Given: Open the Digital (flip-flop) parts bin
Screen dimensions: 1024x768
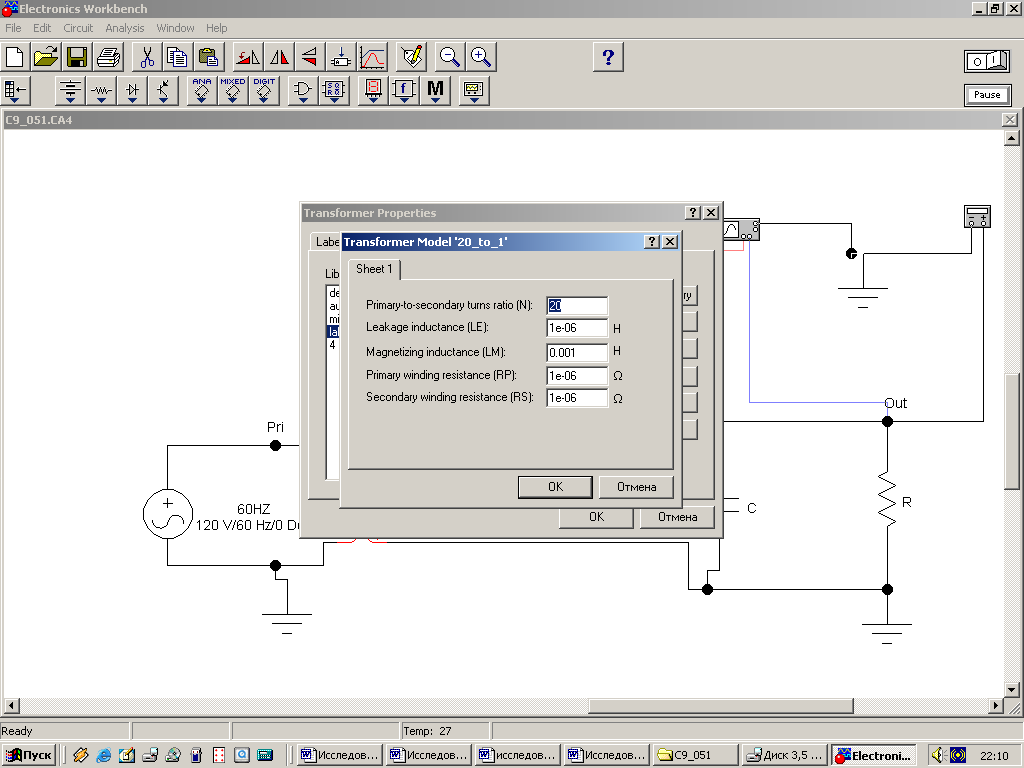Looking at the screenshot, I should 334,90.
